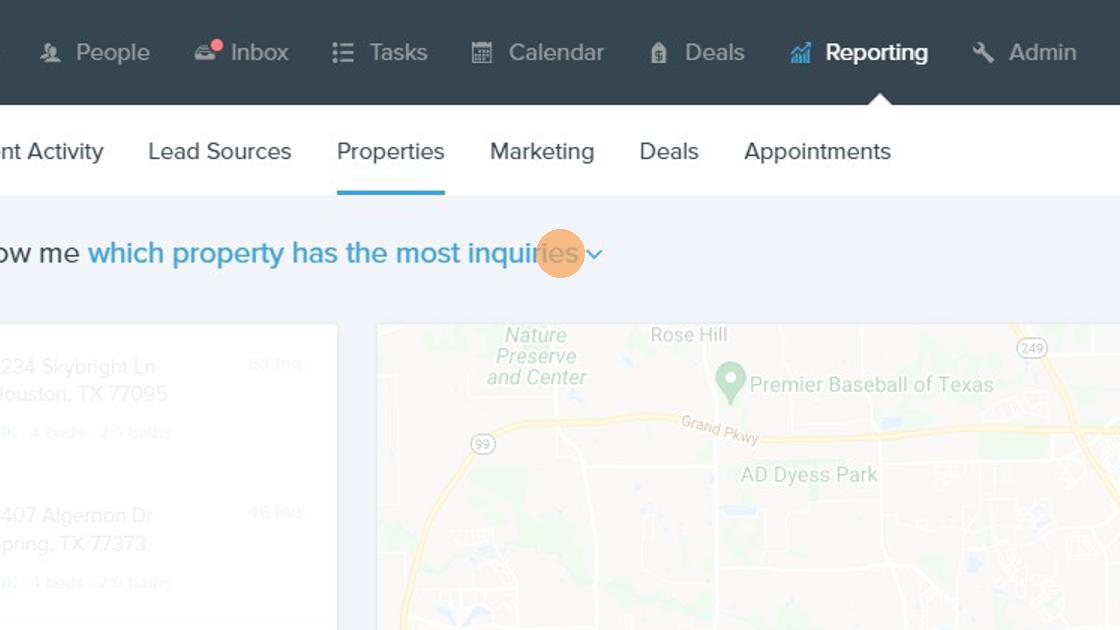Select the Algernon Dr property listing
Viewport: 1120px width, 630px height.
[x=78, y=530]
